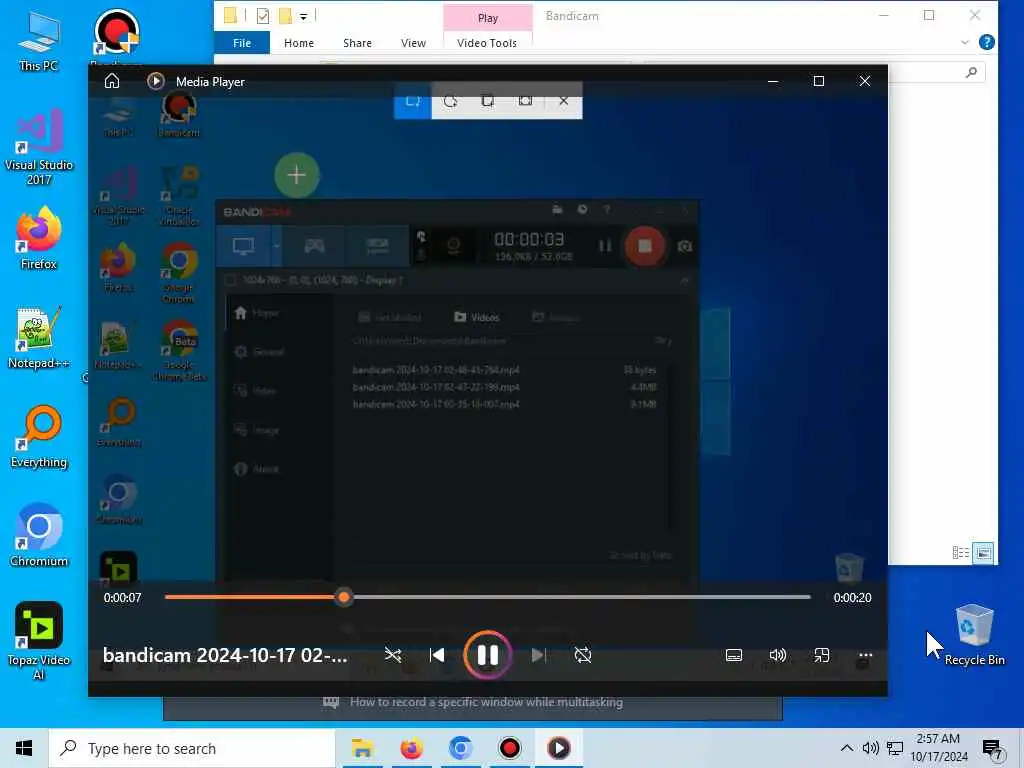The width and height of the screenshot is (1024, 768).
Task: Open the notification center
Action: [x=992, y=749]
